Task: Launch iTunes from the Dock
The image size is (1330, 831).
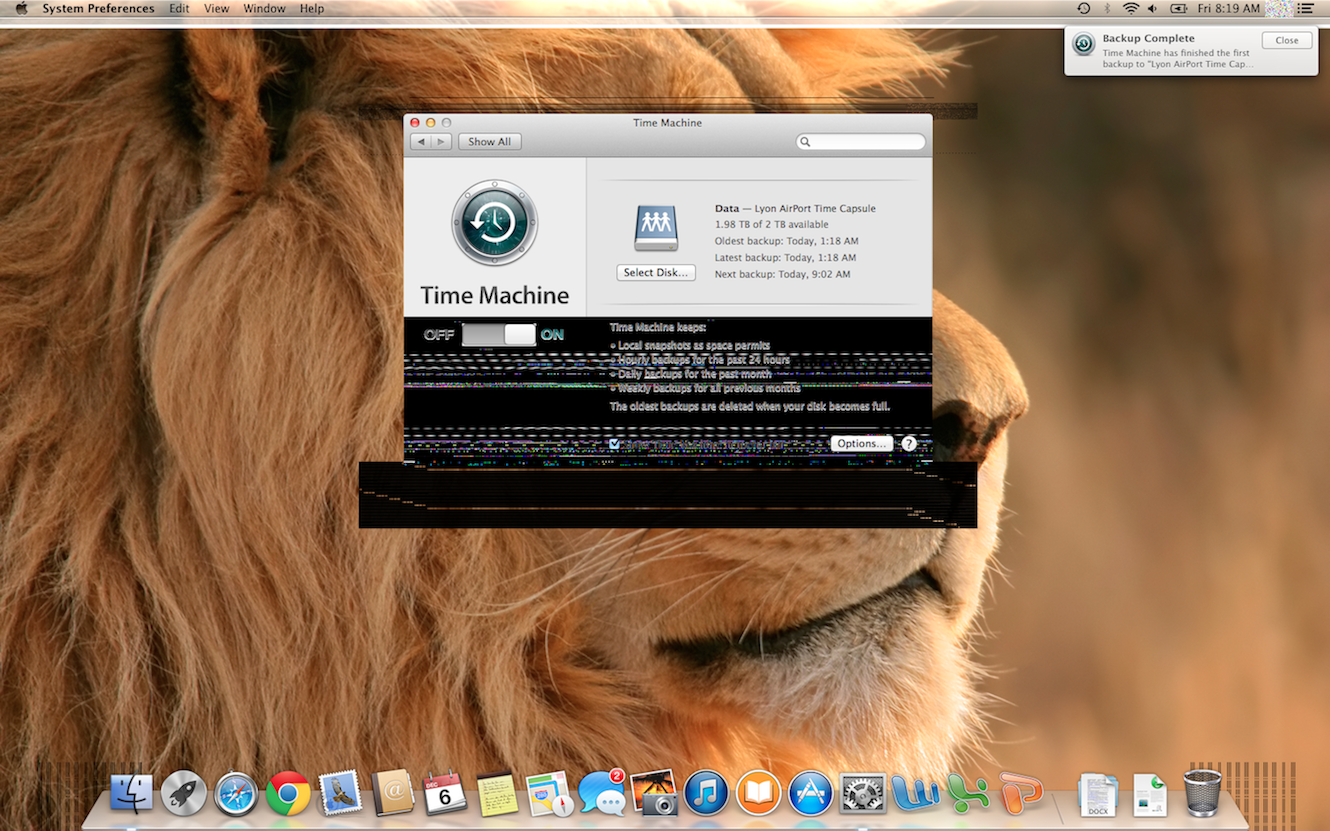Action: coord(706,793)
